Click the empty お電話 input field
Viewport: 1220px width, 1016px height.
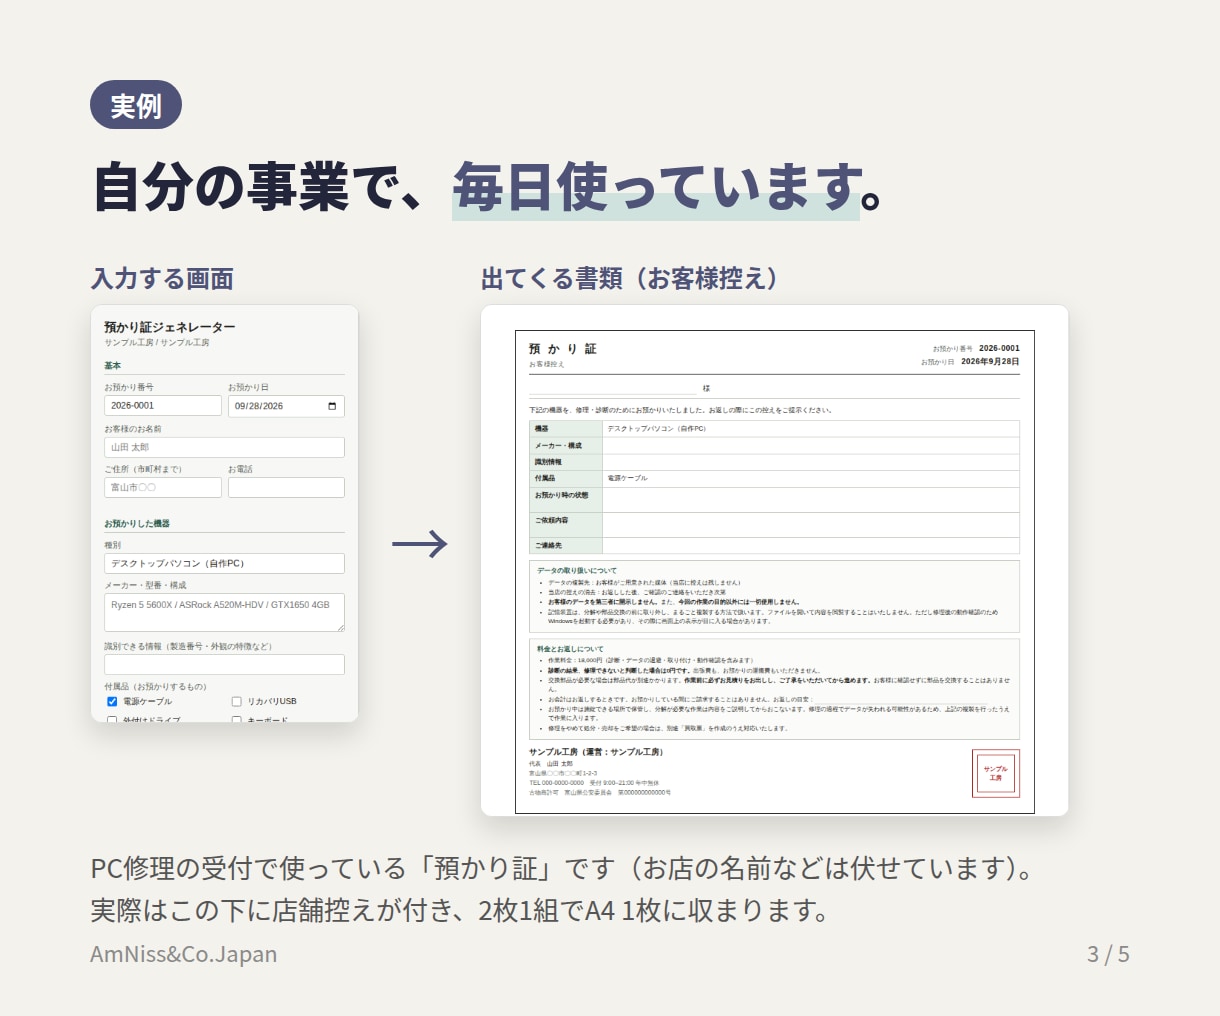[x=286, y=487]
